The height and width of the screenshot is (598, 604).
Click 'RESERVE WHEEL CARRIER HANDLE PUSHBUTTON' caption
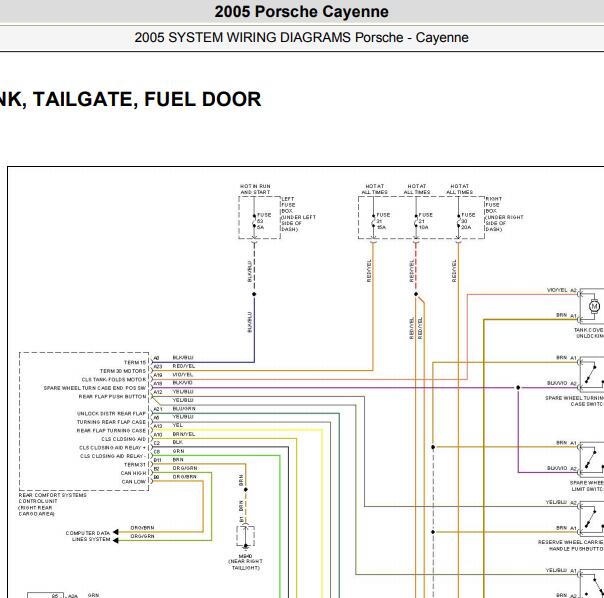click(571, 545)
